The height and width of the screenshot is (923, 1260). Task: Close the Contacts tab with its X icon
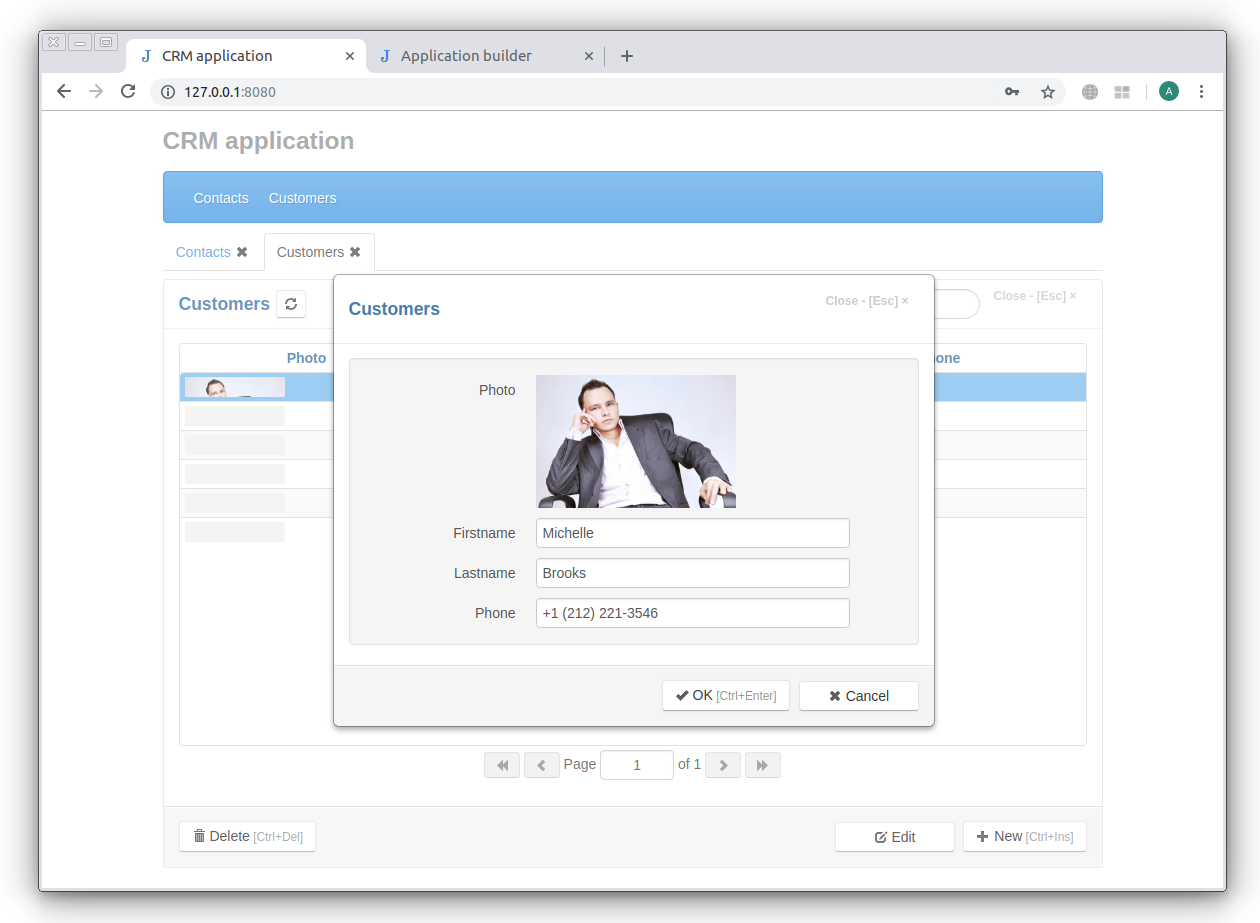[242, 252]
